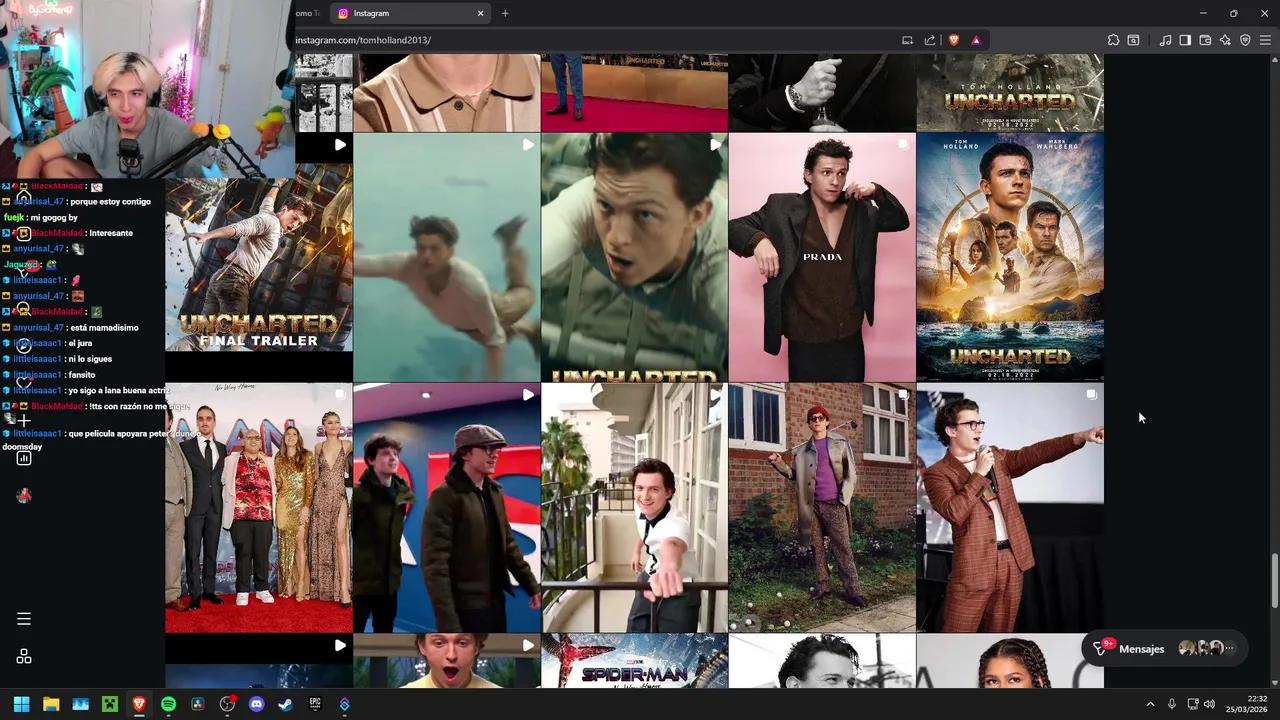The height and width of the screenshot is (720, 1280).
Task: Open the reel of two men in coats
Action: pyautogui.click(x=447, y=508)
